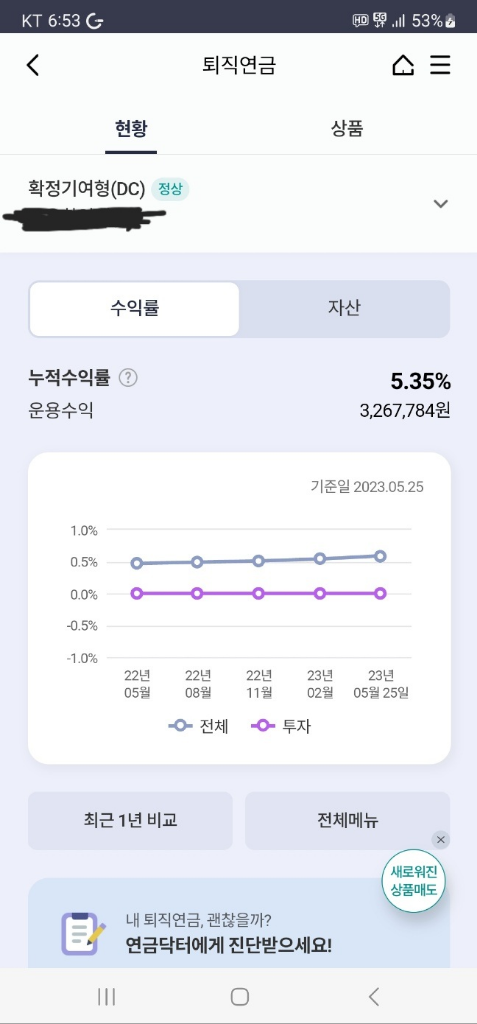This screenshot has height=1024, width=477.
Task: Expand the 확정기여형(DC) account dropdown
Action: coord(441,203)
